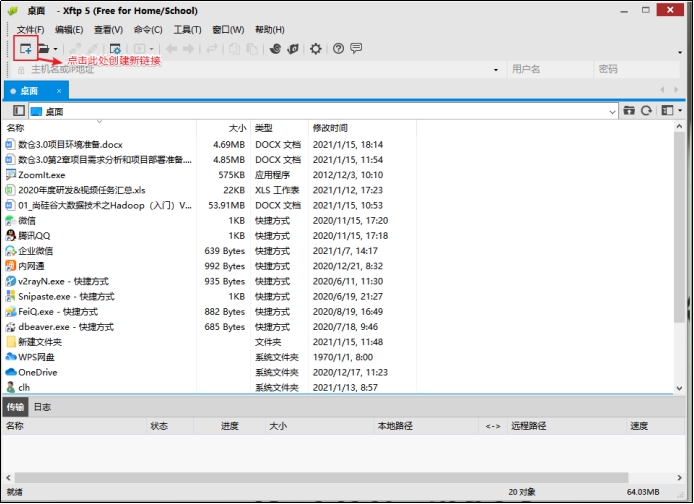694x504 pixels.
Task: Select the dbeaver.exe shortcut row
Action: pyautogui.click(x=208, y=327)
